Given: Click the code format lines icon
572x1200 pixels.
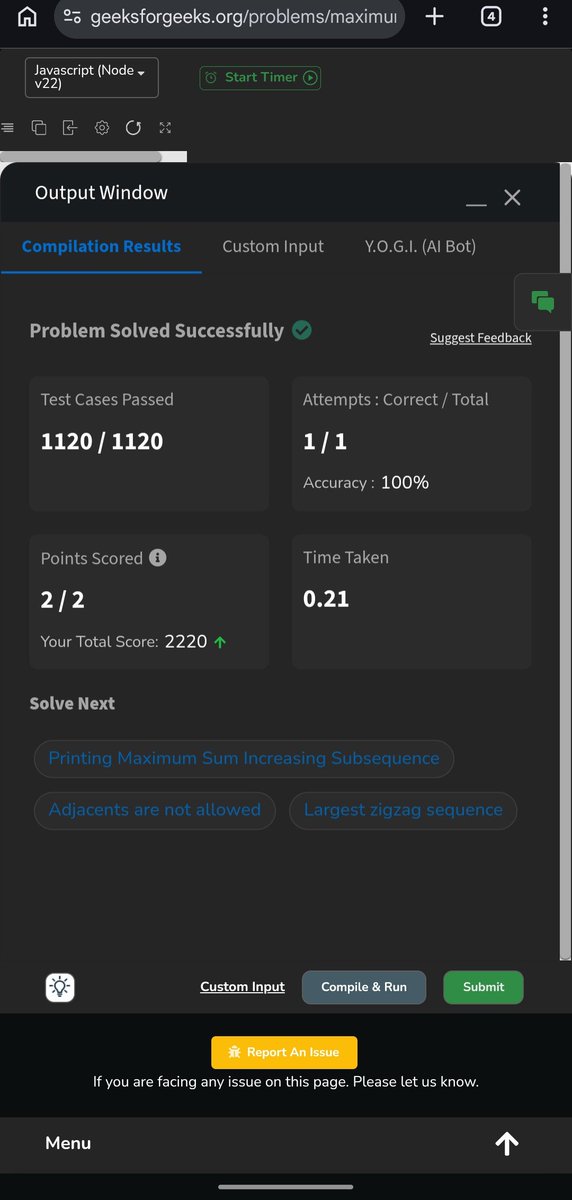Looking at the screenshot, I should coord(8,127).
